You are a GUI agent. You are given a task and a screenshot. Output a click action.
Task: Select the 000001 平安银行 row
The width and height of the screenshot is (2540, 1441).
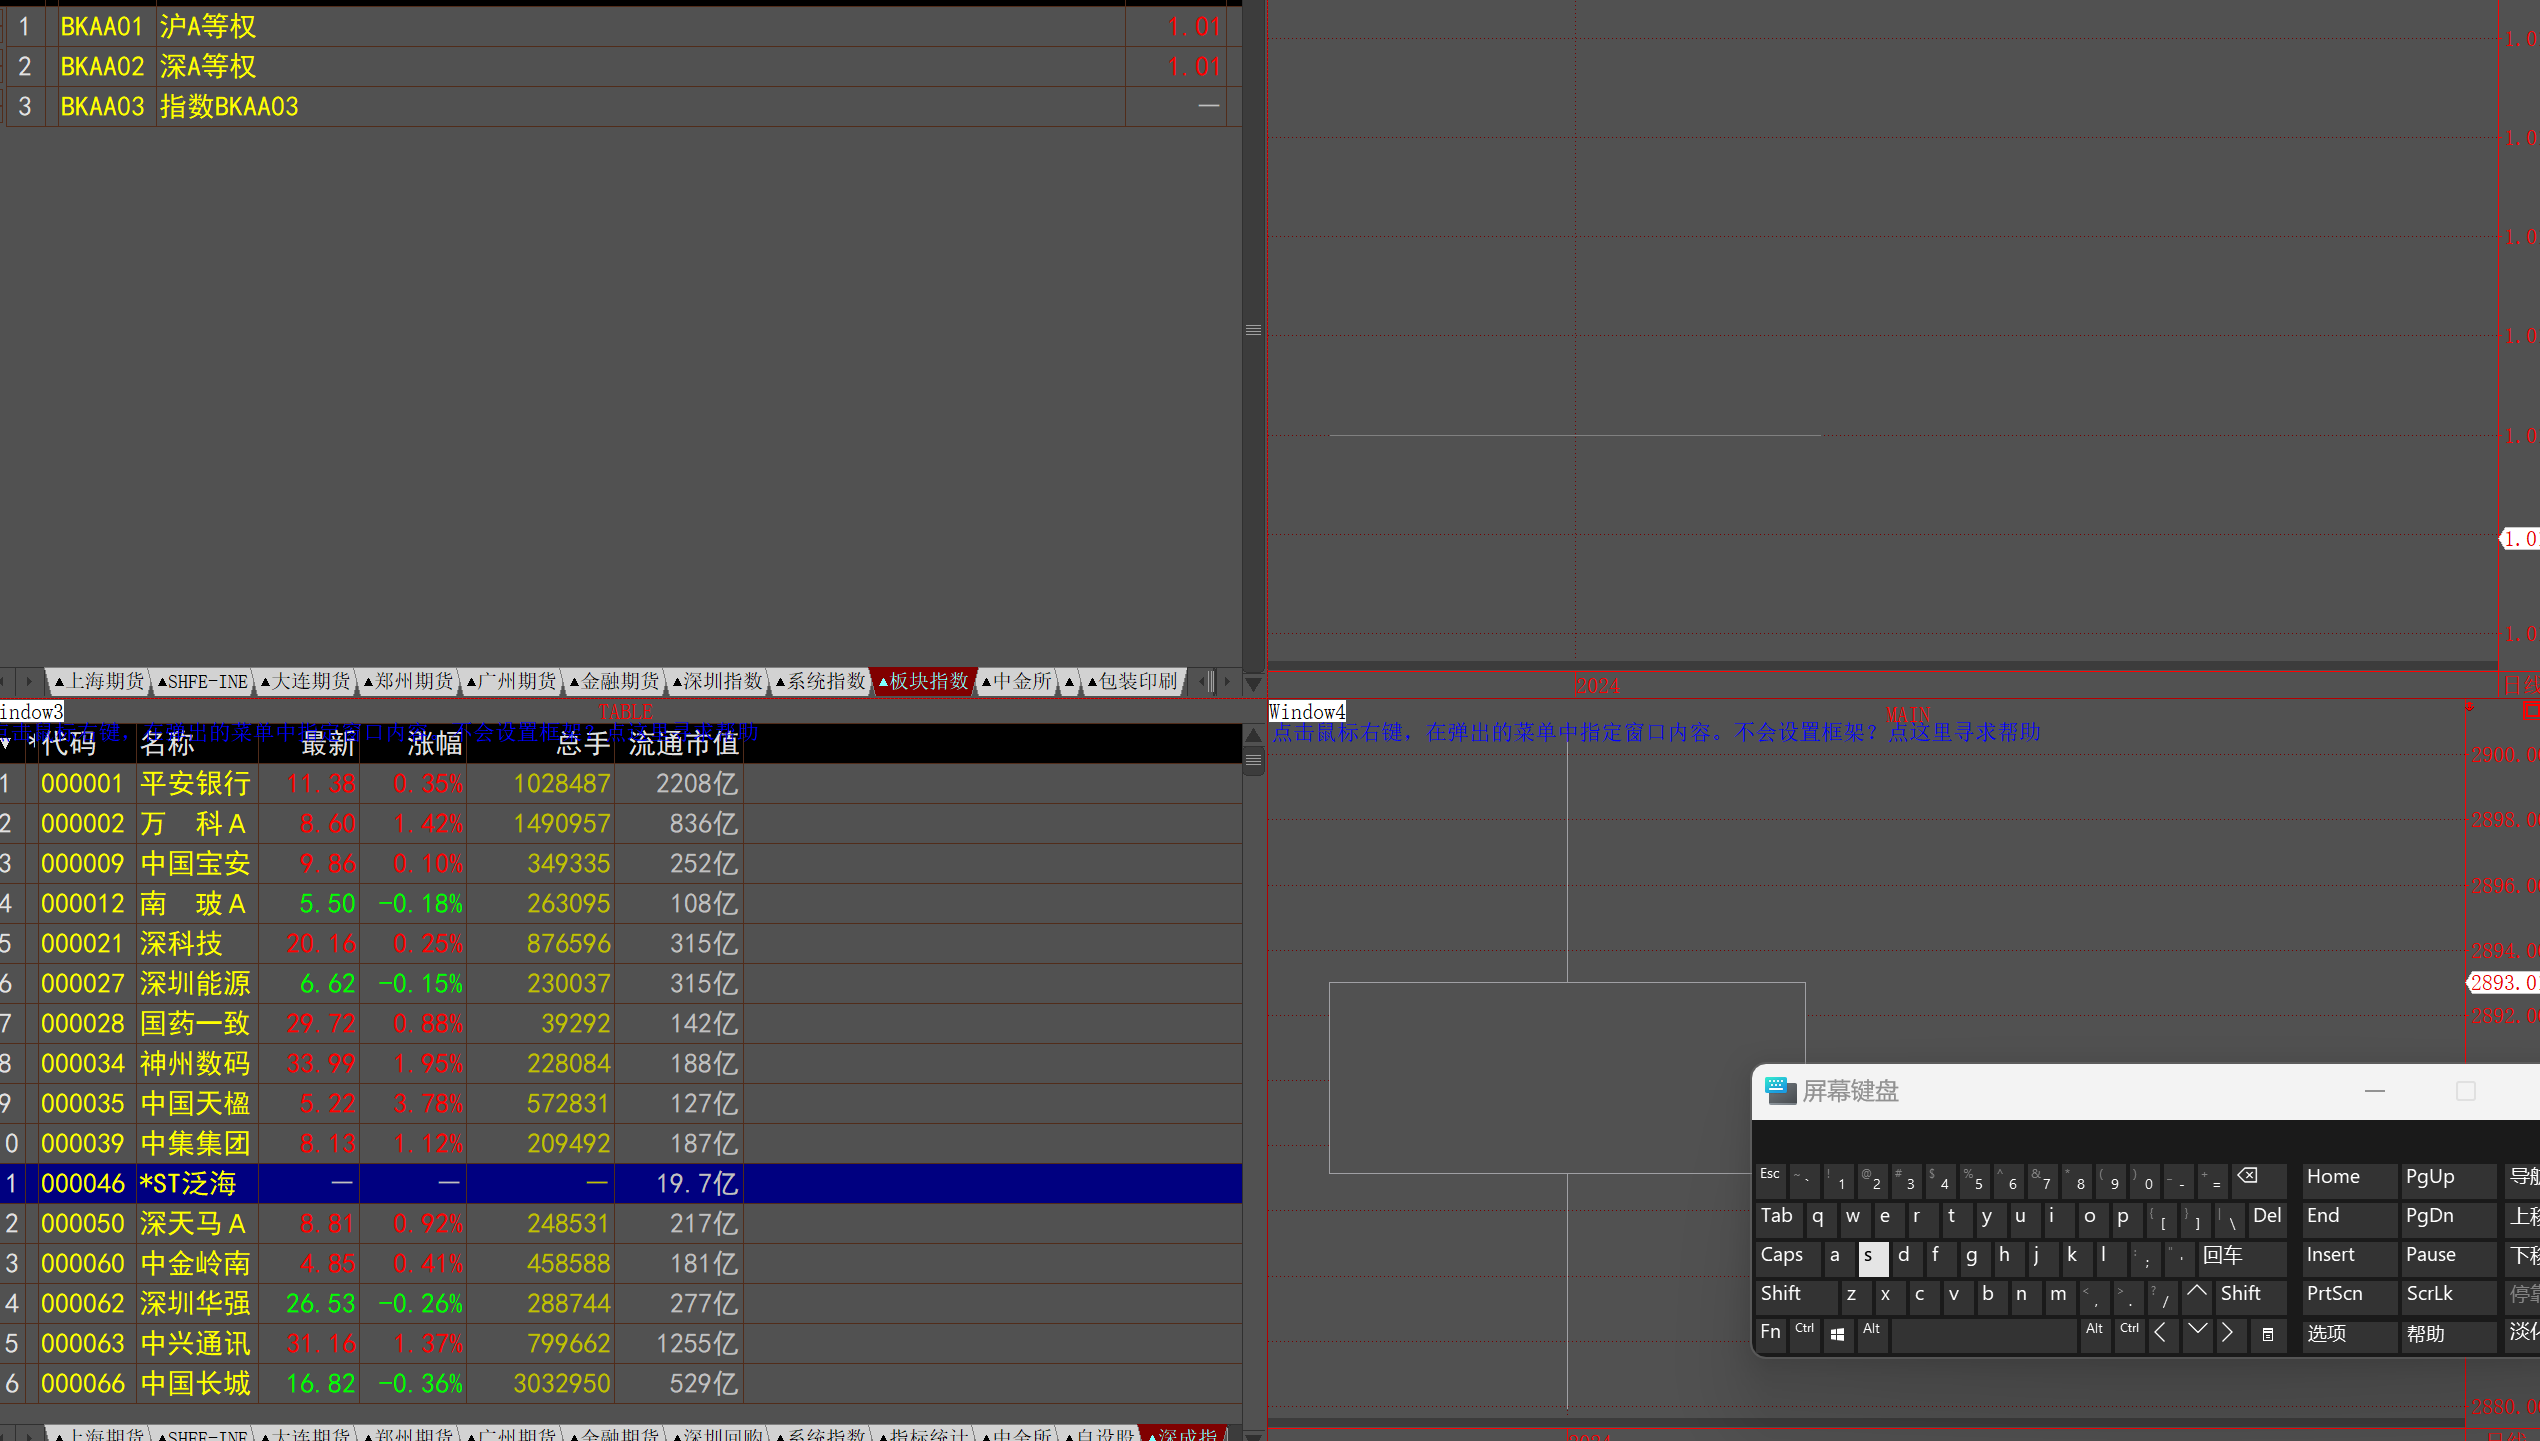click(620, 784)
